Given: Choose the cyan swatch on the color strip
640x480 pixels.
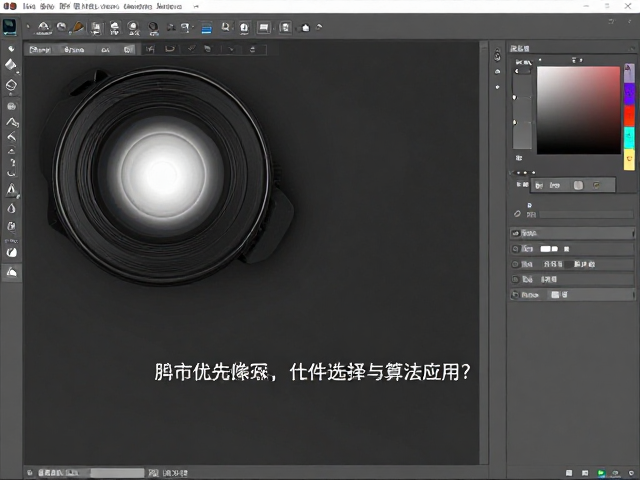Looking at the screenshot, I should (x=629, y=138).
